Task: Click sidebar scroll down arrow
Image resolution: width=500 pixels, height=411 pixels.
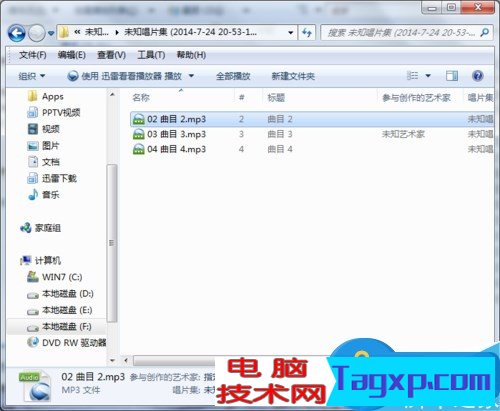Action: [112, 360]
